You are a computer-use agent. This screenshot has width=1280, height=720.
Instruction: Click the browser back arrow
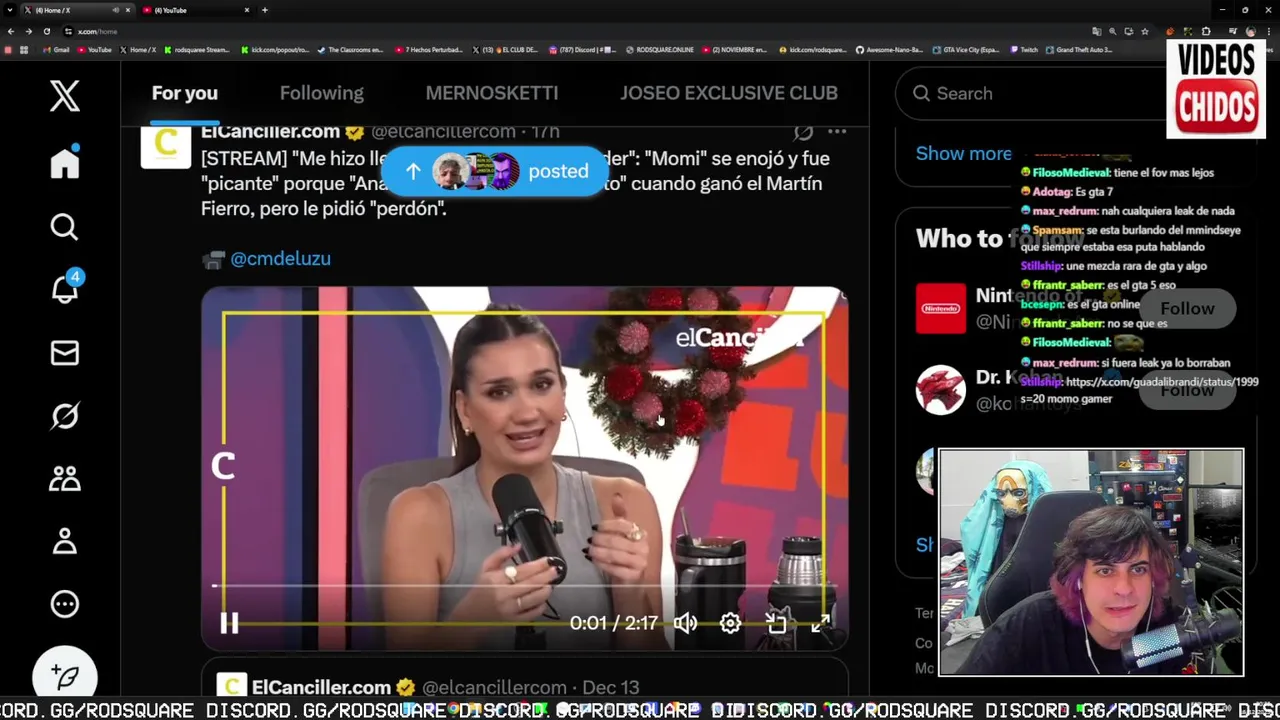(x=11, y=31)
